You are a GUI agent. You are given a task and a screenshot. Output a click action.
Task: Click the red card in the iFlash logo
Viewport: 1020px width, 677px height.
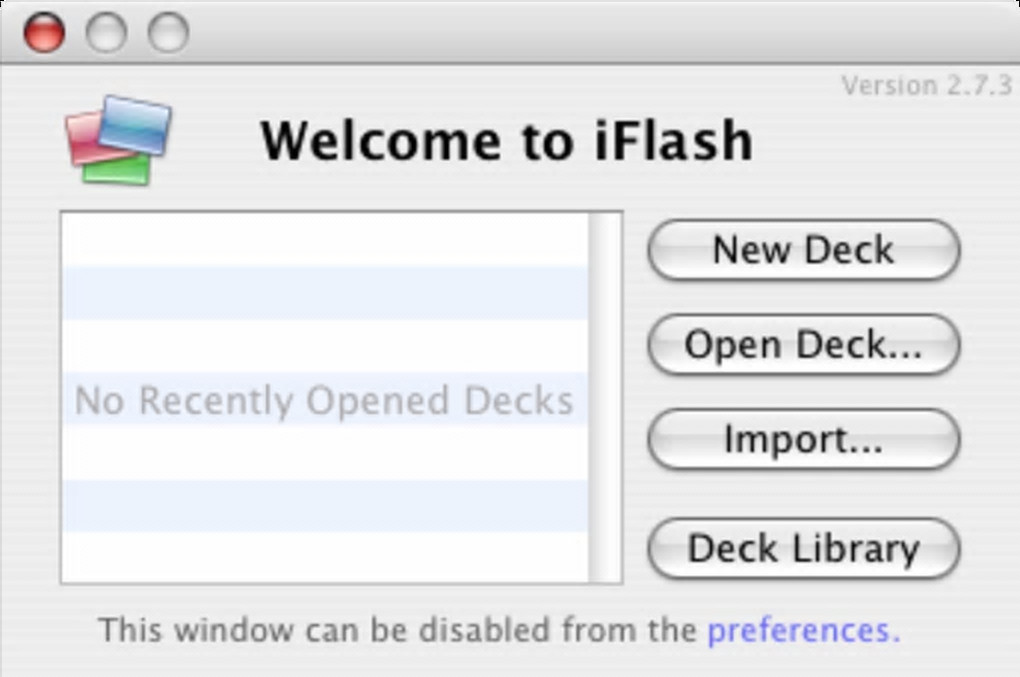pos(84,138)
